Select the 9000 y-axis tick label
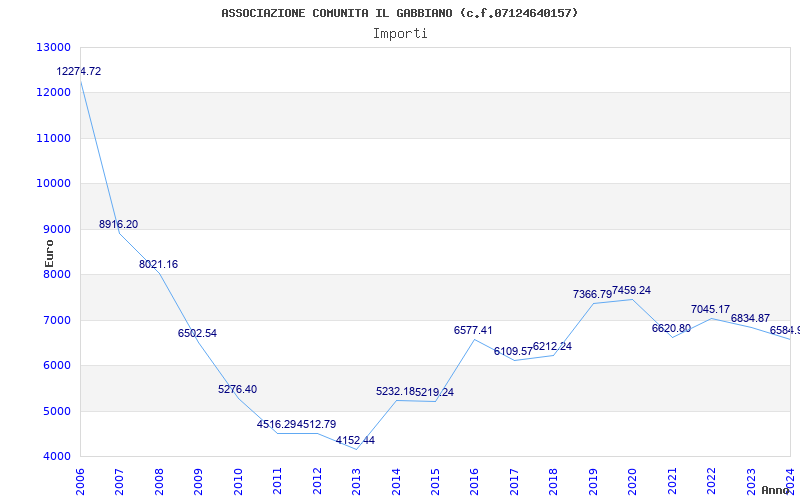This screenshot has width=800, height=500. tap(56, 229)
